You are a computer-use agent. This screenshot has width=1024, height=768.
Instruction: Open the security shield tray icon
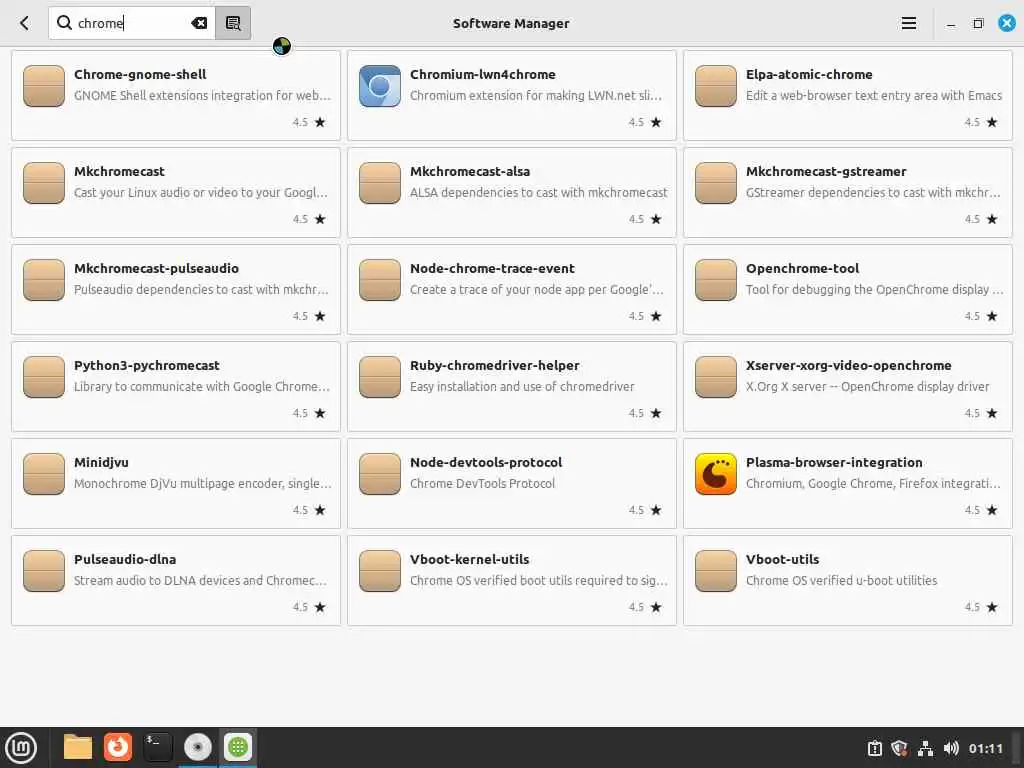coord(900,748)
